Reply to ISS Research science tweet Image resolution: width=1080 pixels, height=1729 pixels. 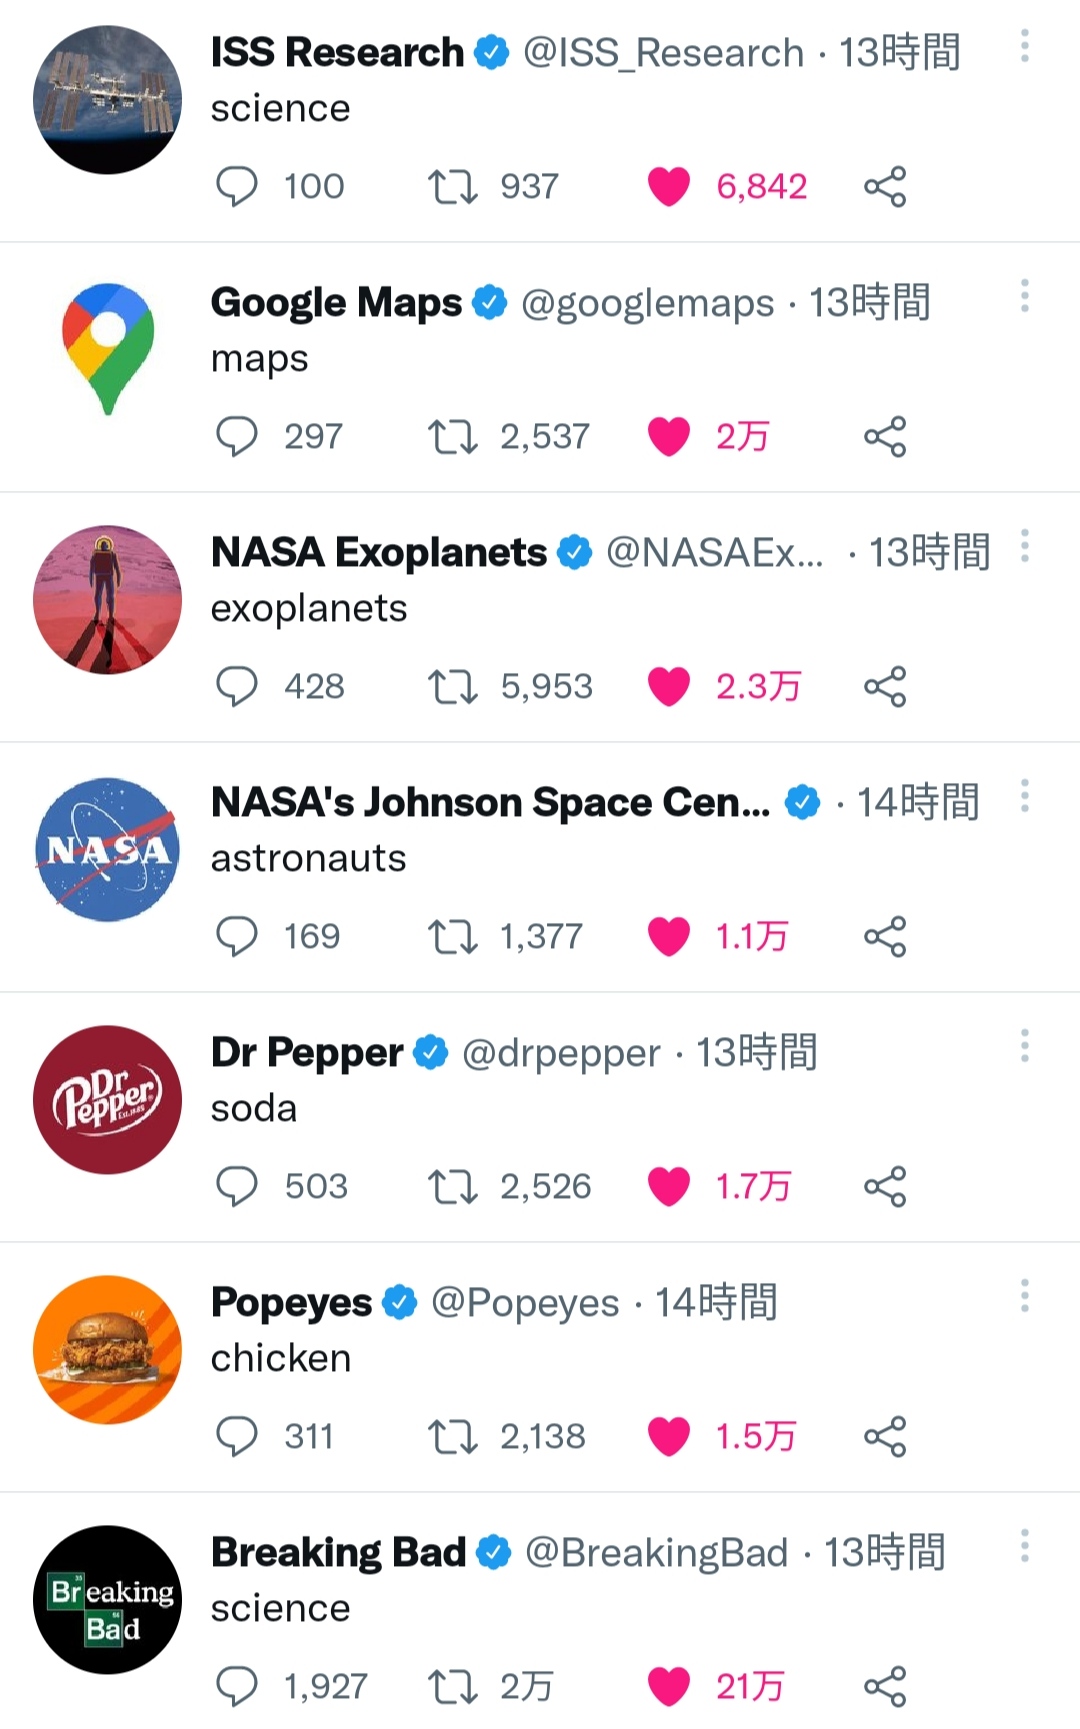pyautogui.click(x=237, y=187)
